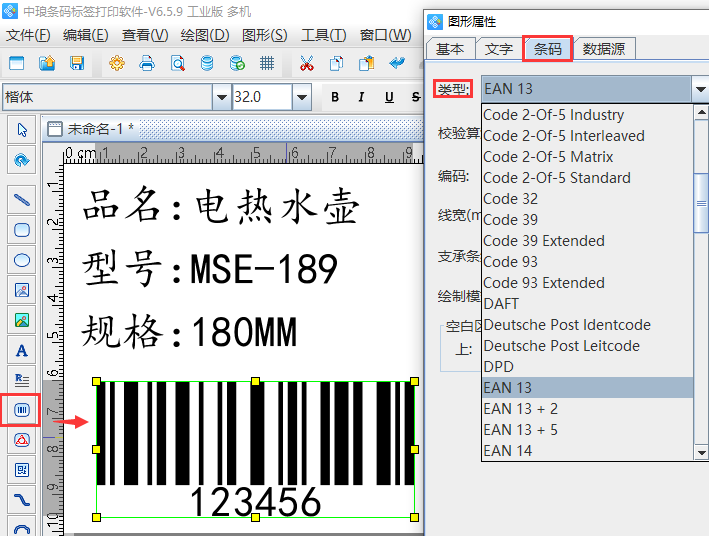
Task: Cut selection with scissors icon
Action: point(307,63)
